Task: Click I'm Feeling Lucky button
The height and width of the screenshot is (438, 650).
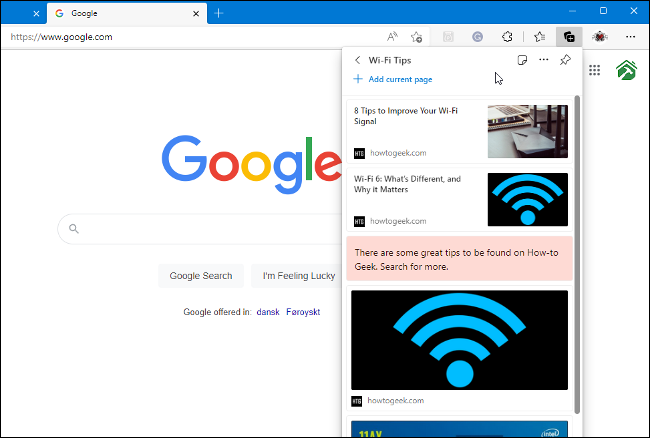Action: [x=298, y=276]
